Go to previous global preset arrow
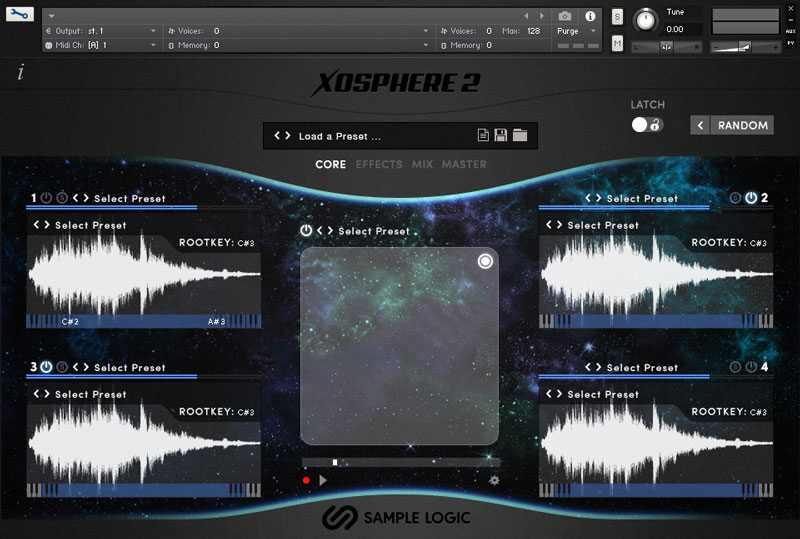Viewport: 800px width, 539px height. [x=277, y=136]
